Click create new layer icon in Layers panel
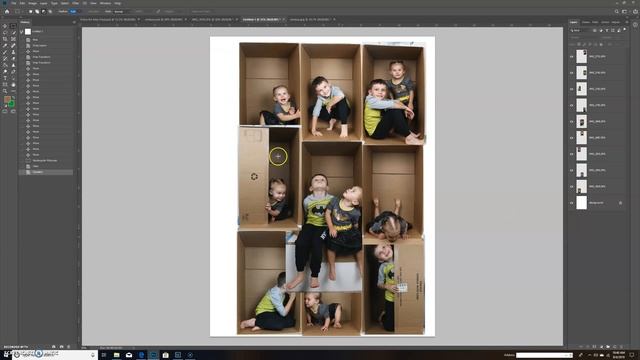Viewport: 640px width, 360px height. click(615, 347)
